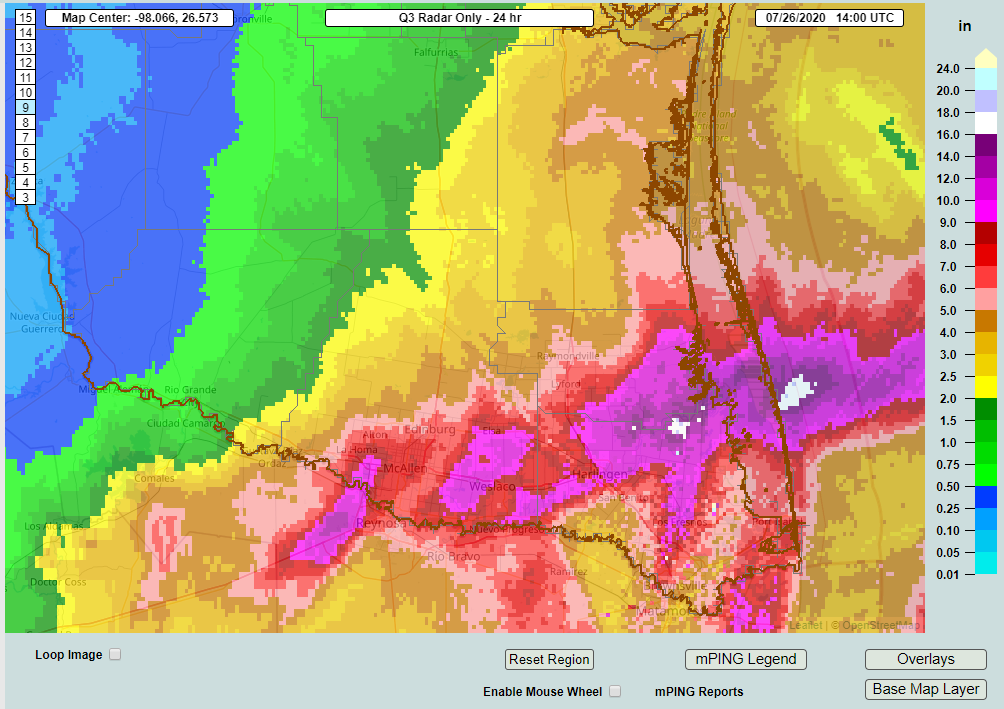Open the Base Map Layer selector
1004x709 pixels.
click(x=925, y=689)
